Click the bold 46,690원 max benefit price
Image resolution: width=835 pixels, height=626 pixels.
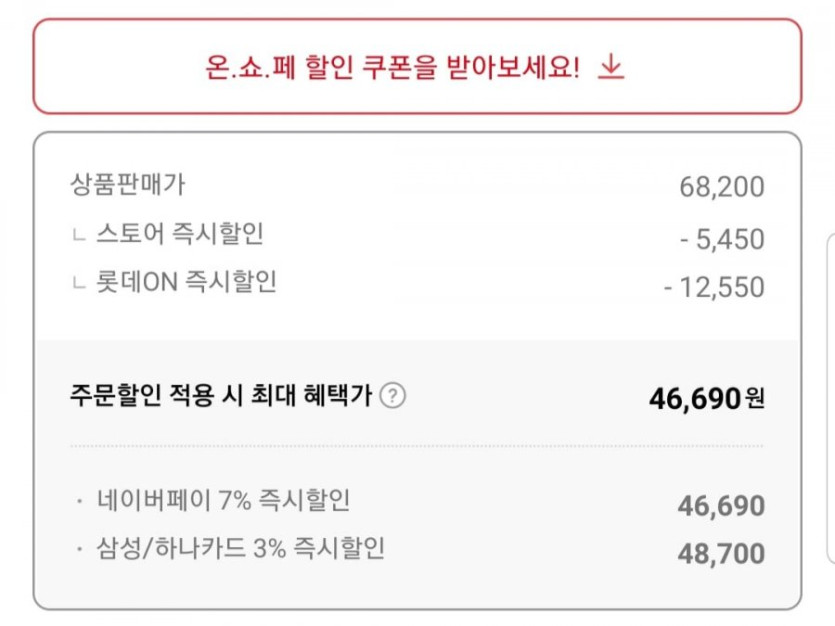click(x=706, y=399)
